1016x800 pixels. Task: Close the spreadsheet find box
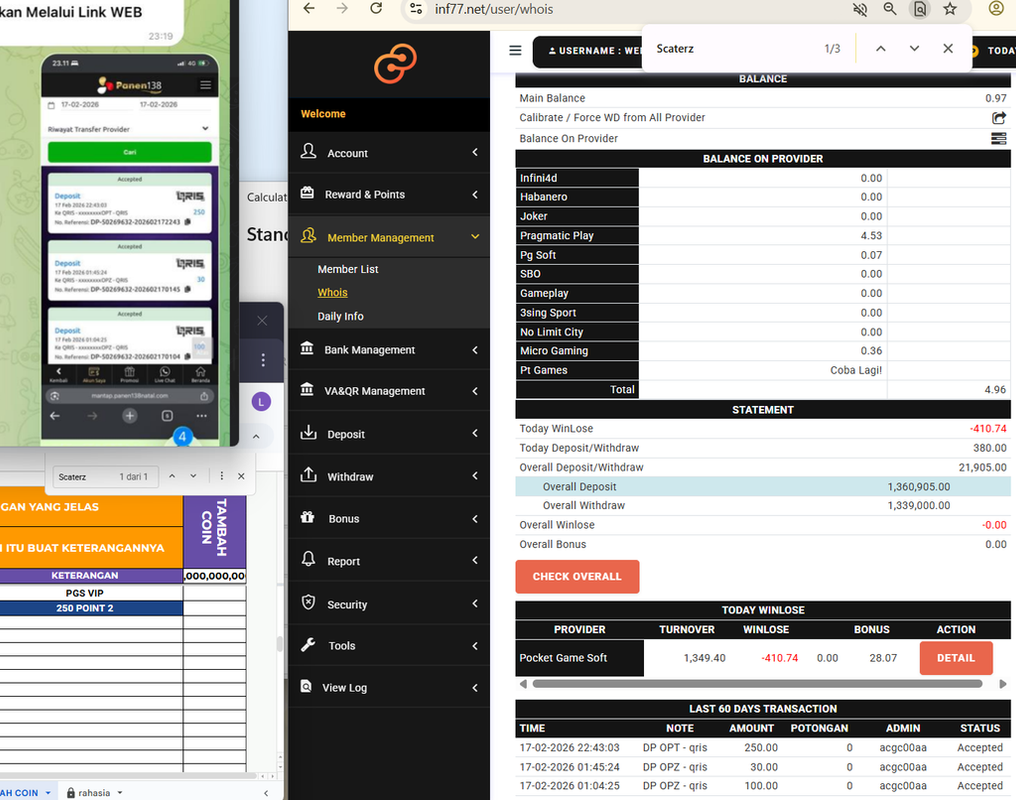(241, 476)
